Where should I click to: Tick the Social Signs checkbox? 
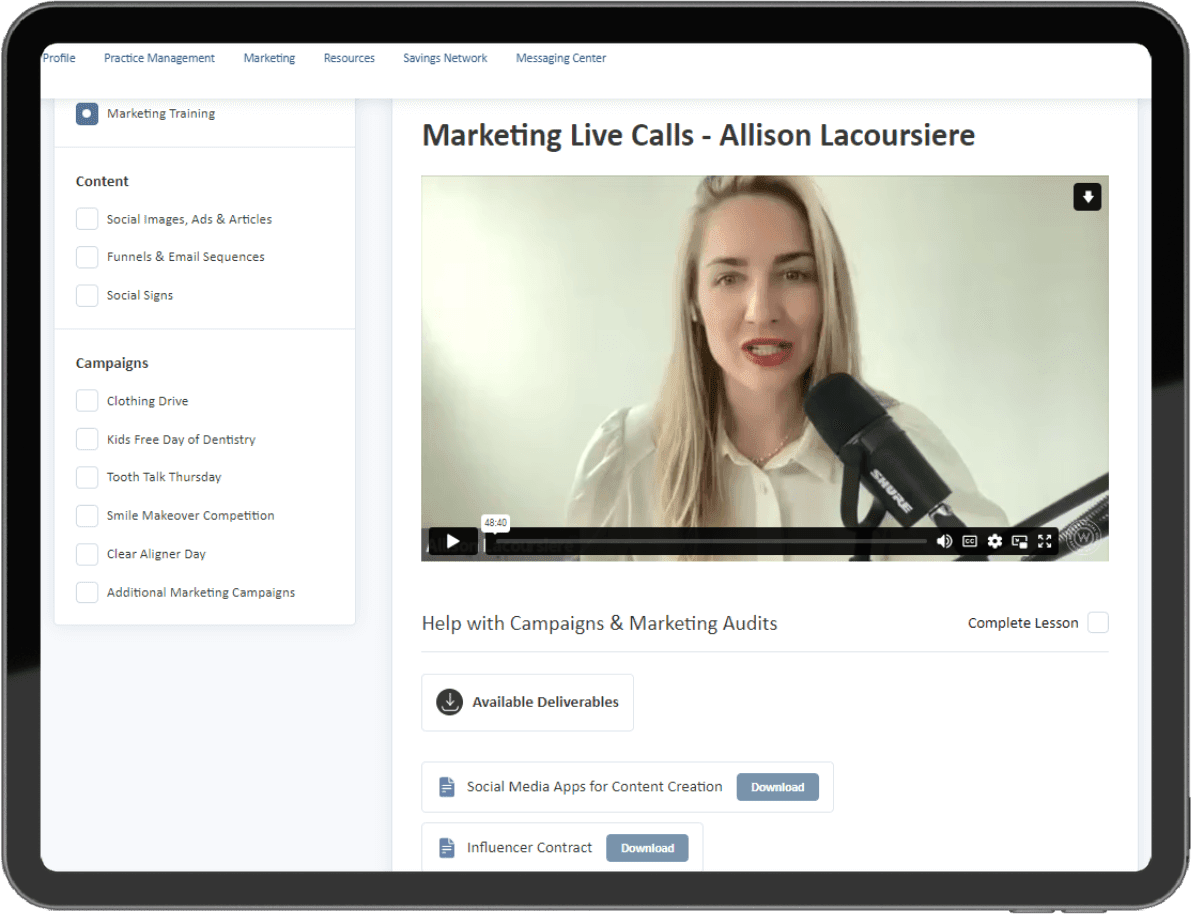click(x=87, y=295)
